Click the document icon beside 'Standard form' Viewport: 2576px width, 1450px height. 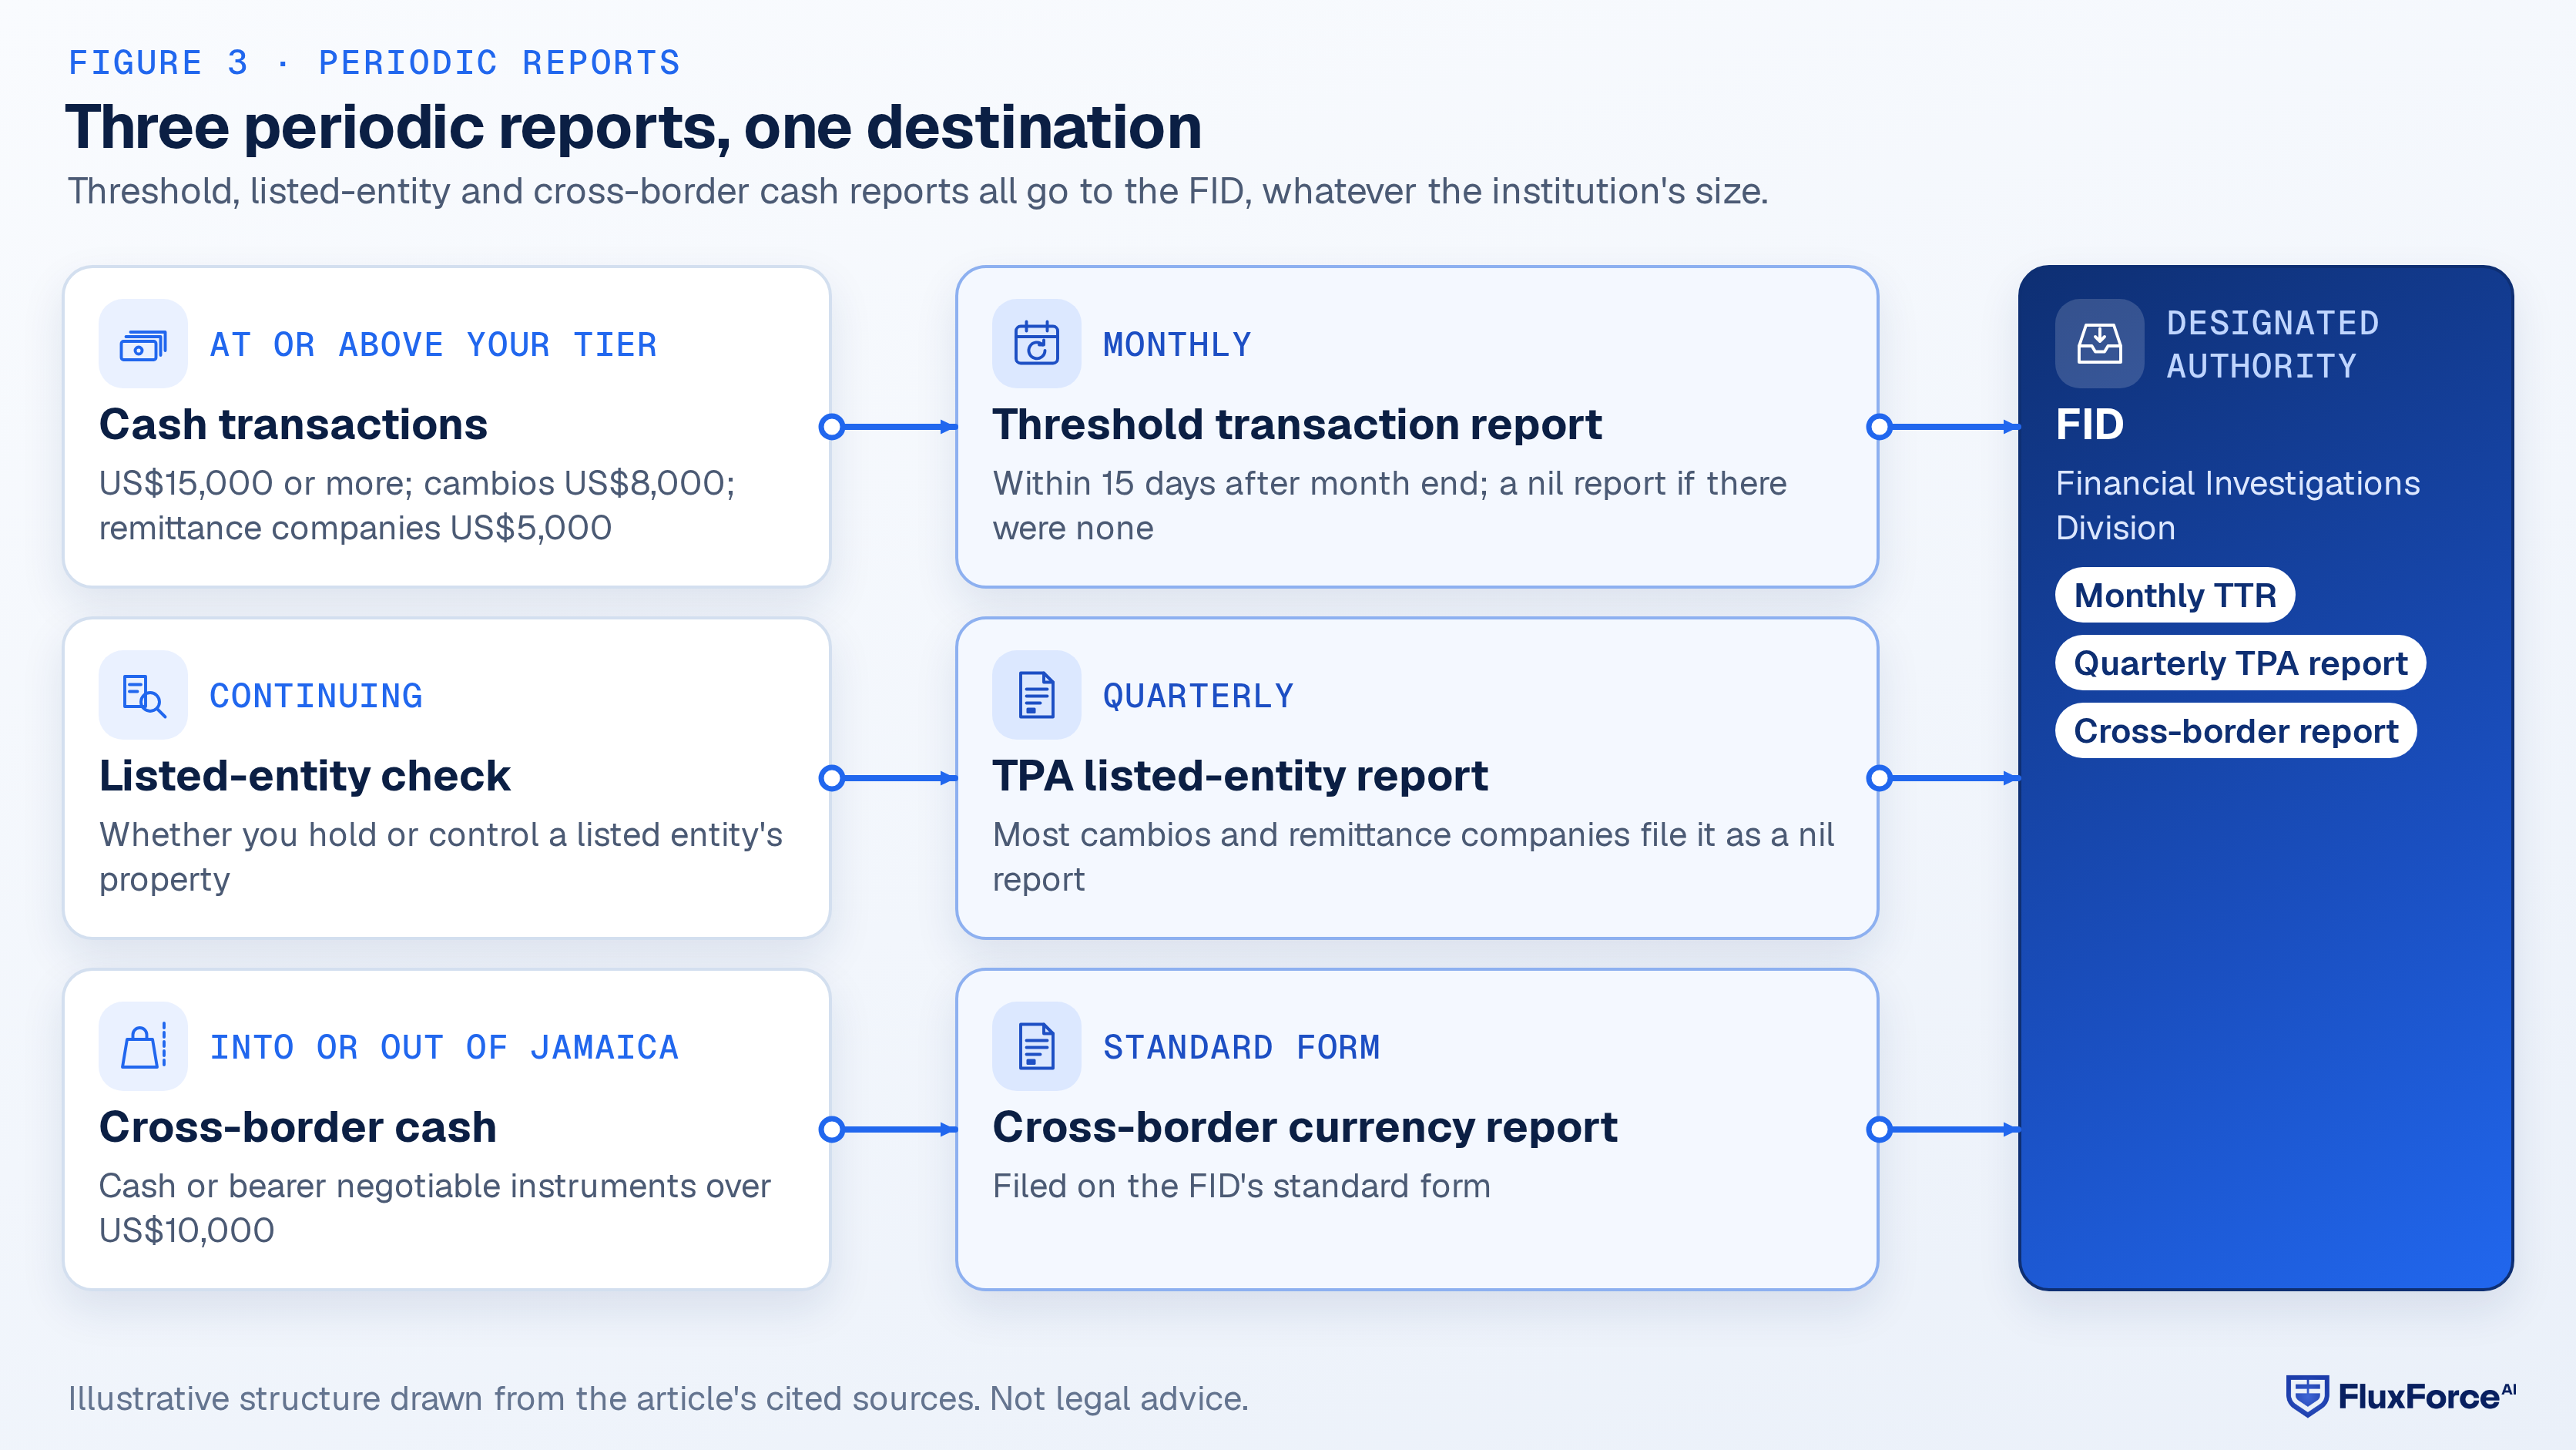[x=1036, y=1046]
